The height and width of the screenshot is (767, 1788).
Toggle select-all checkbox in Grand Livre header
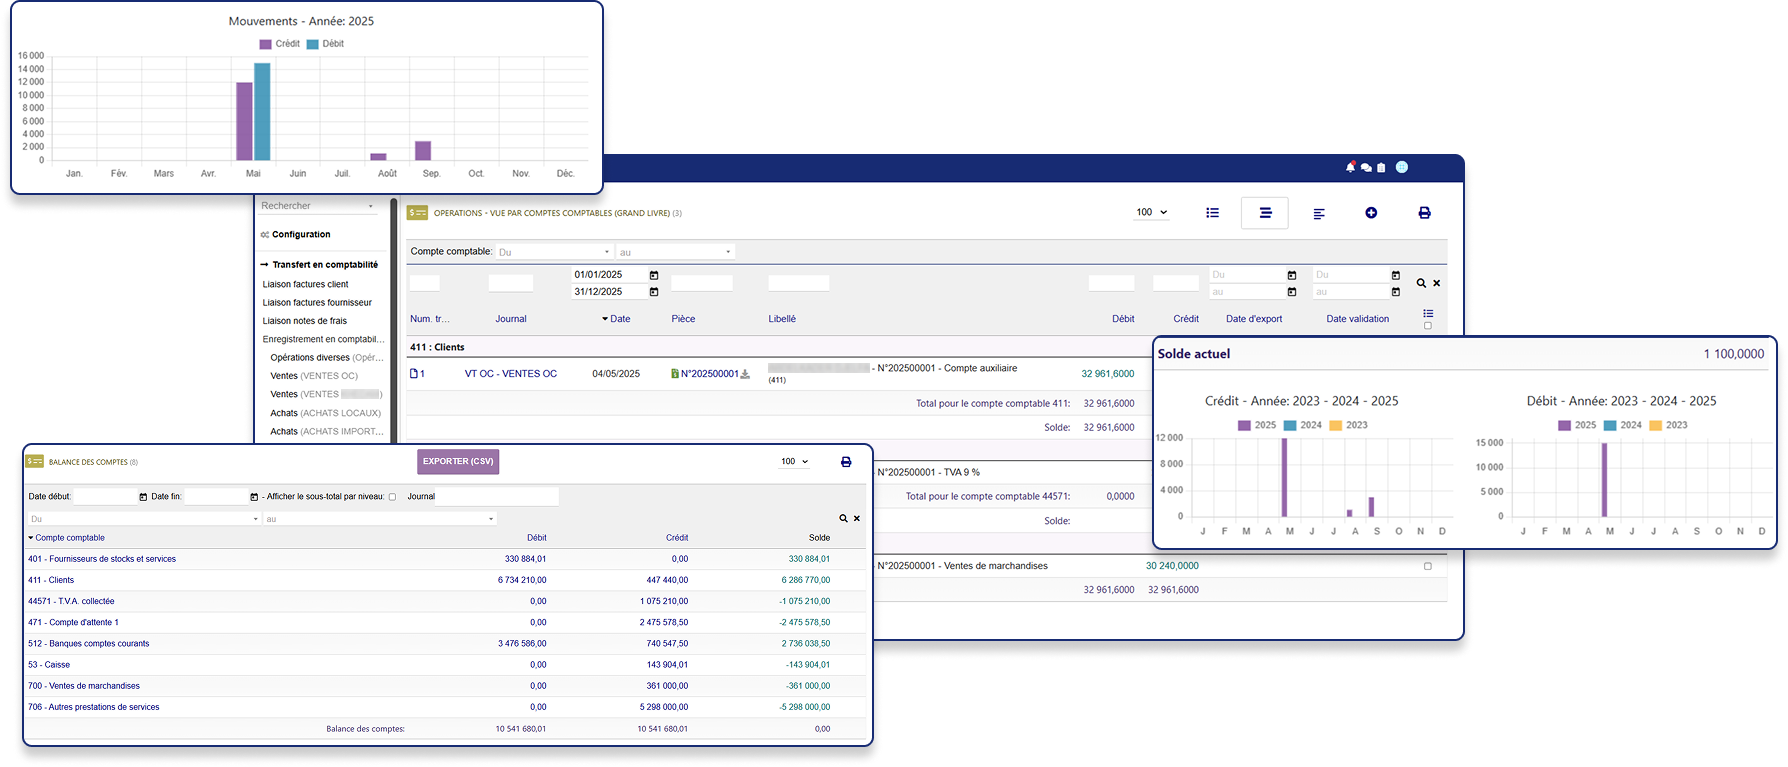tap(1428, 326)
